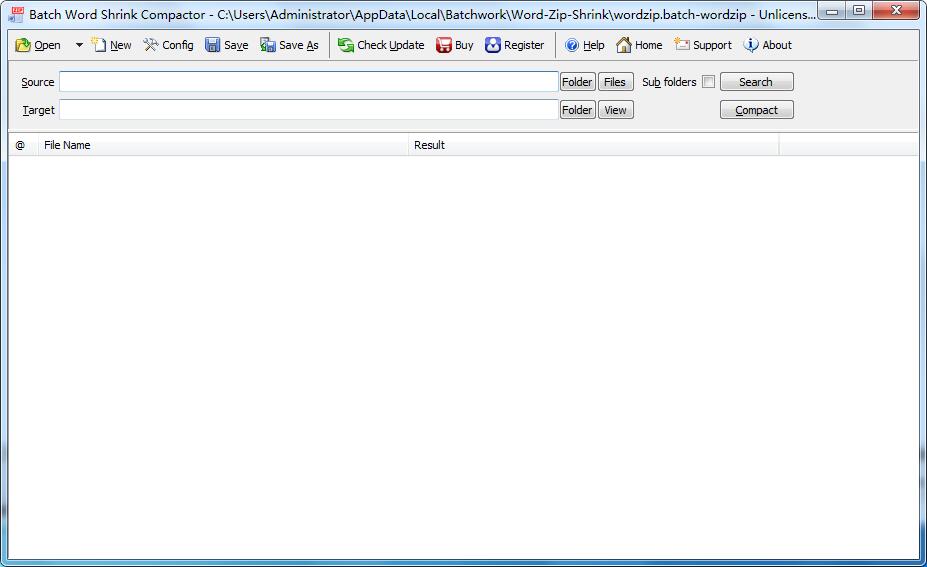
Task: Open the Buy shopping cart option
Action: click(x=455, y=45)
